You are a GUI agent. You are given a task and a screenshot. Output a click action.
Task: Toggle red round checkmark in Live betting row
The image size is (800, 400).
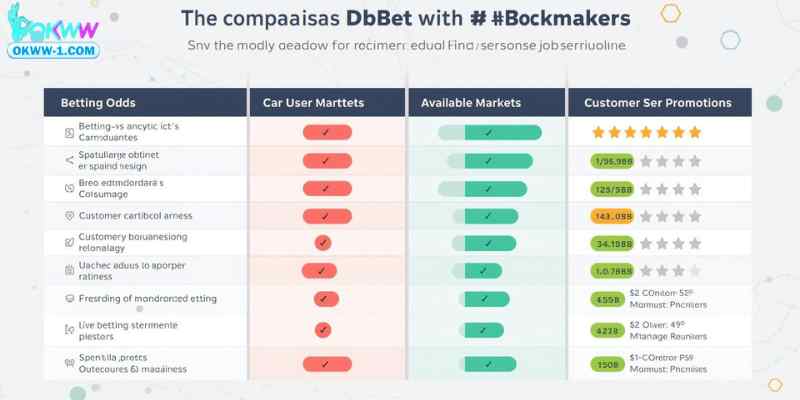tap(322, 330)
